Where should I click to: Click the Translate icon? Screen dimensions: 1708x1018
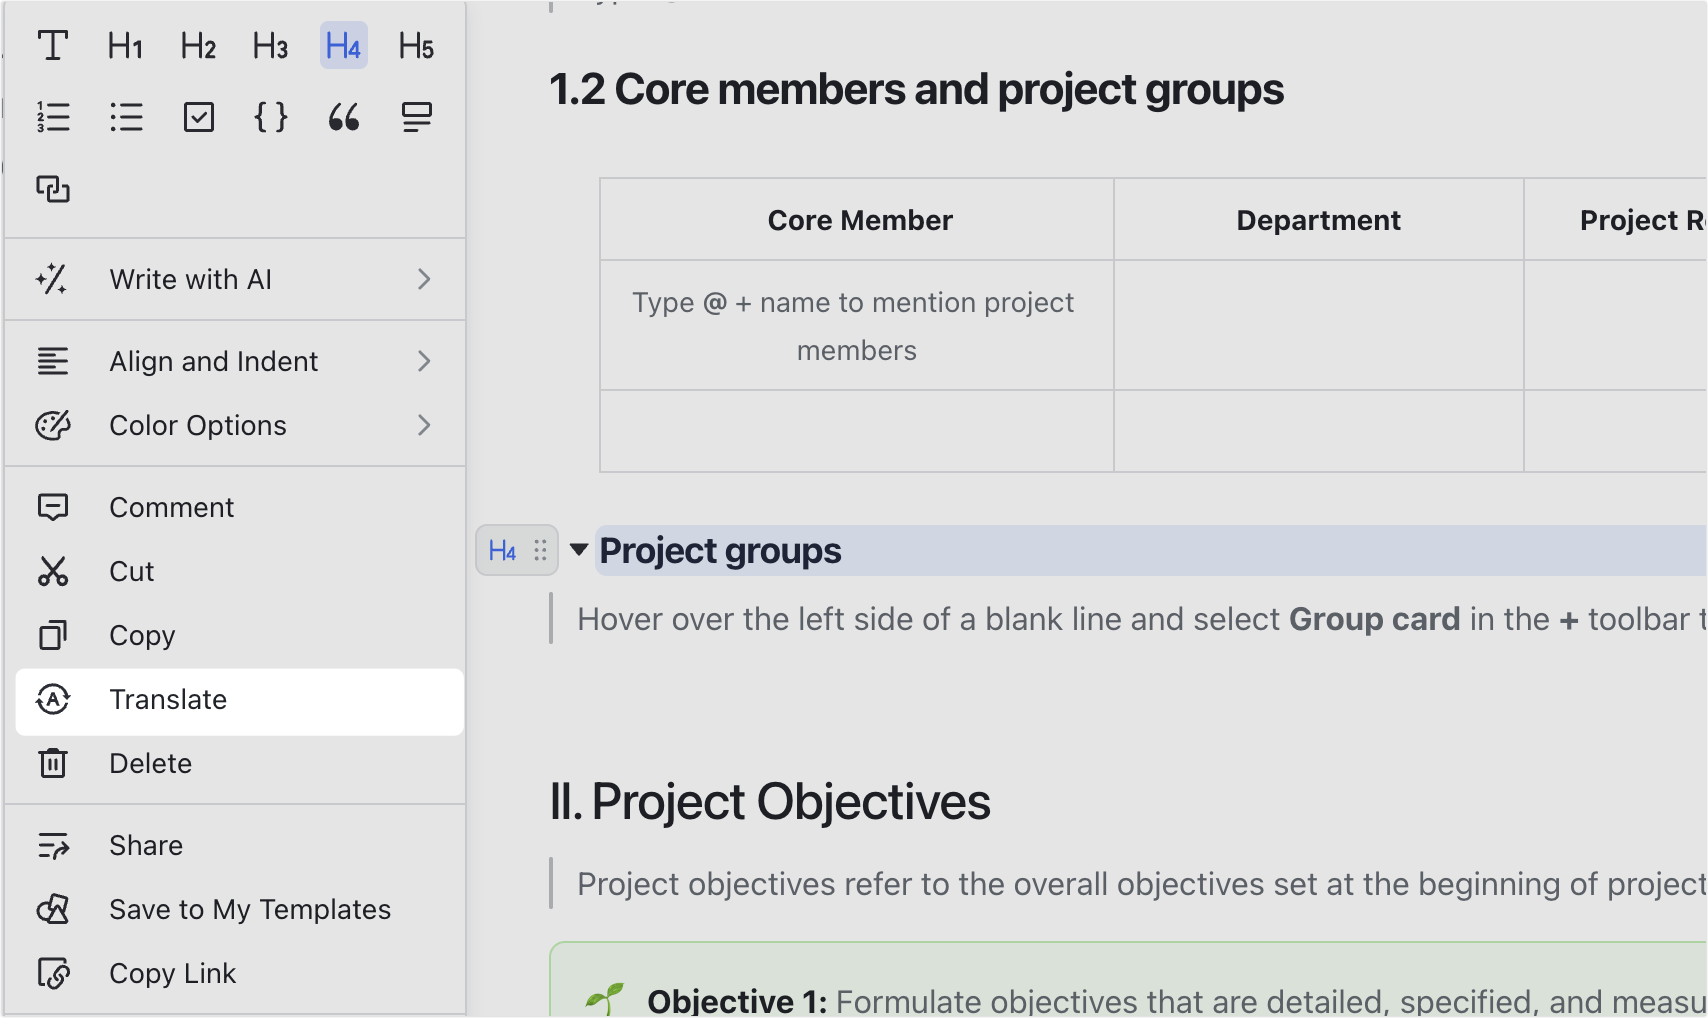point(53,699)
